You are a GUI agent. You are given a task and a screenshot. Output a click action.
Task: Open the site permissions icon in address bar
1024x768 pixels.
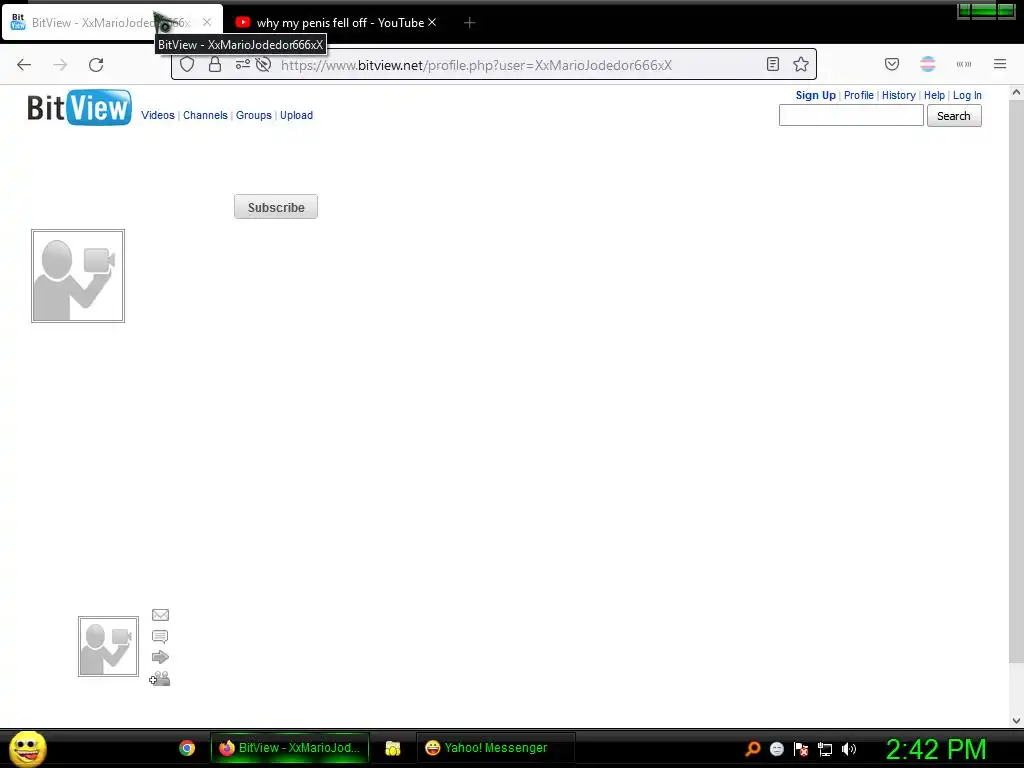[242, 65]
